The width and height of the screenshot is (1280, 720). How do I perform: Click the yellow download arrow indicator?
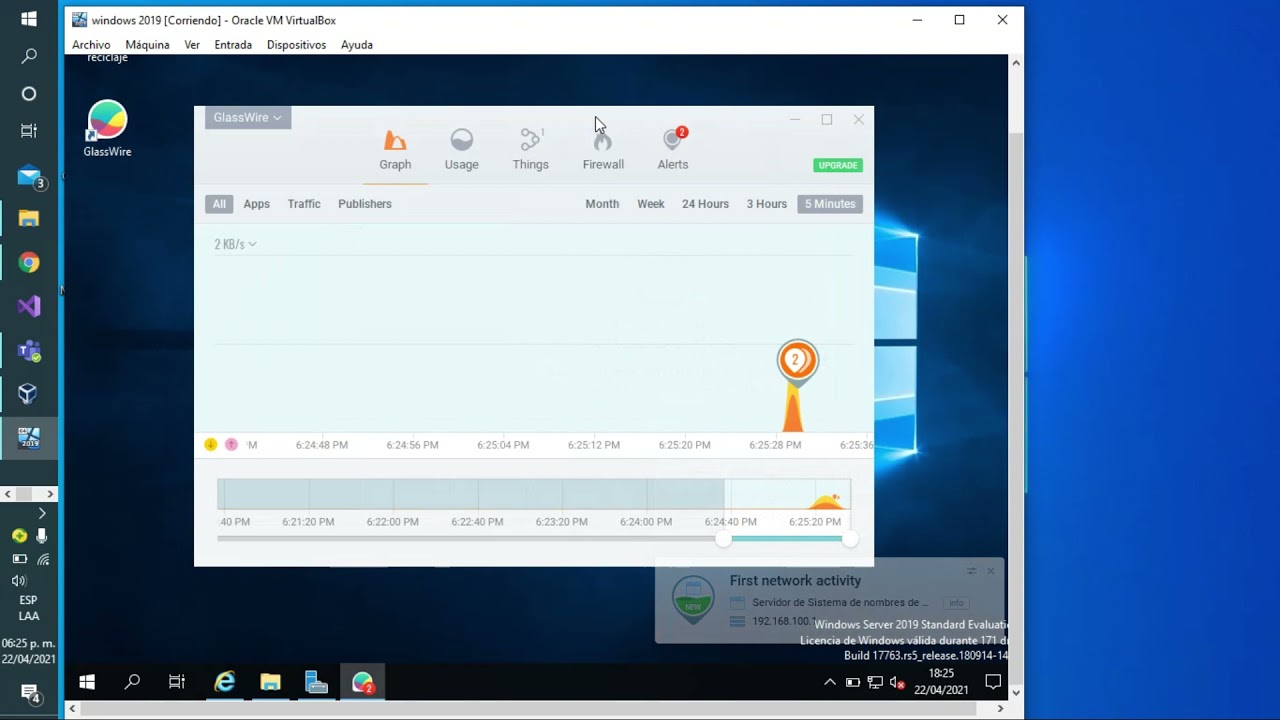210,445
